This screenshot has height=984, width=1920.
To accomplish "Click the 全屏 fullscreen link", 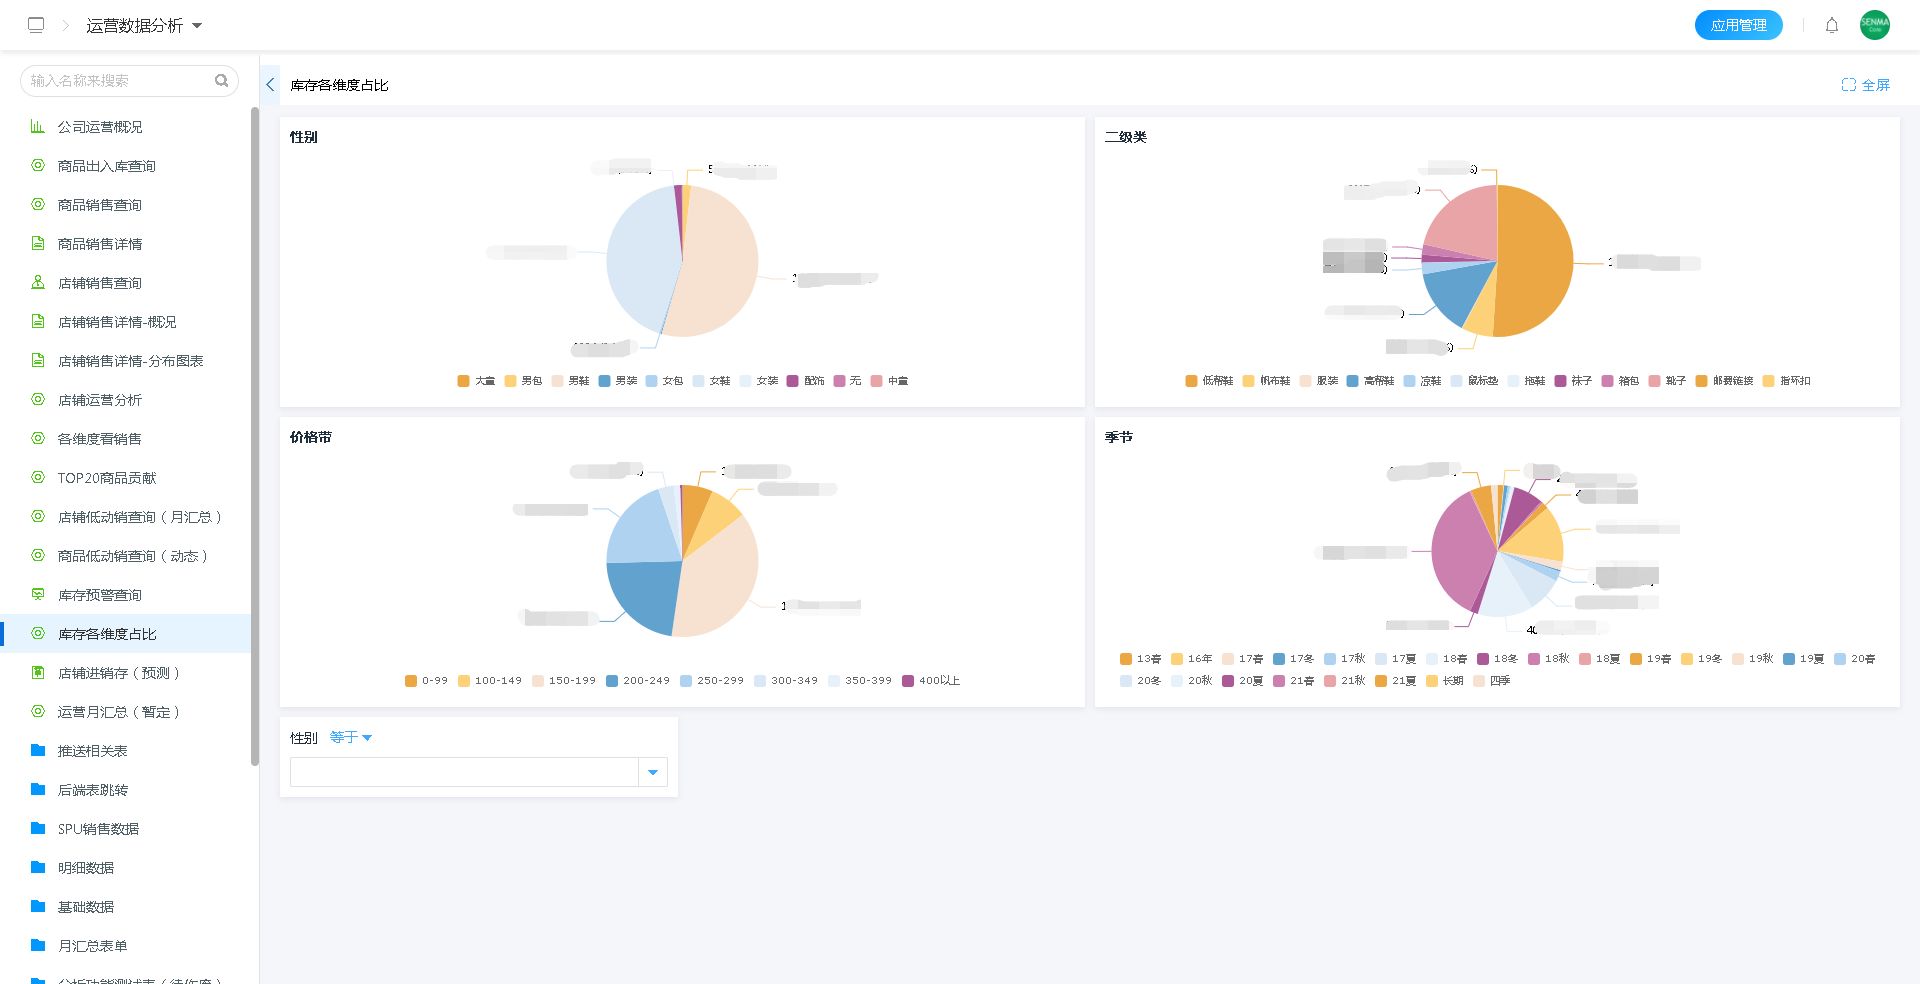I will [x=1866, y=85].
